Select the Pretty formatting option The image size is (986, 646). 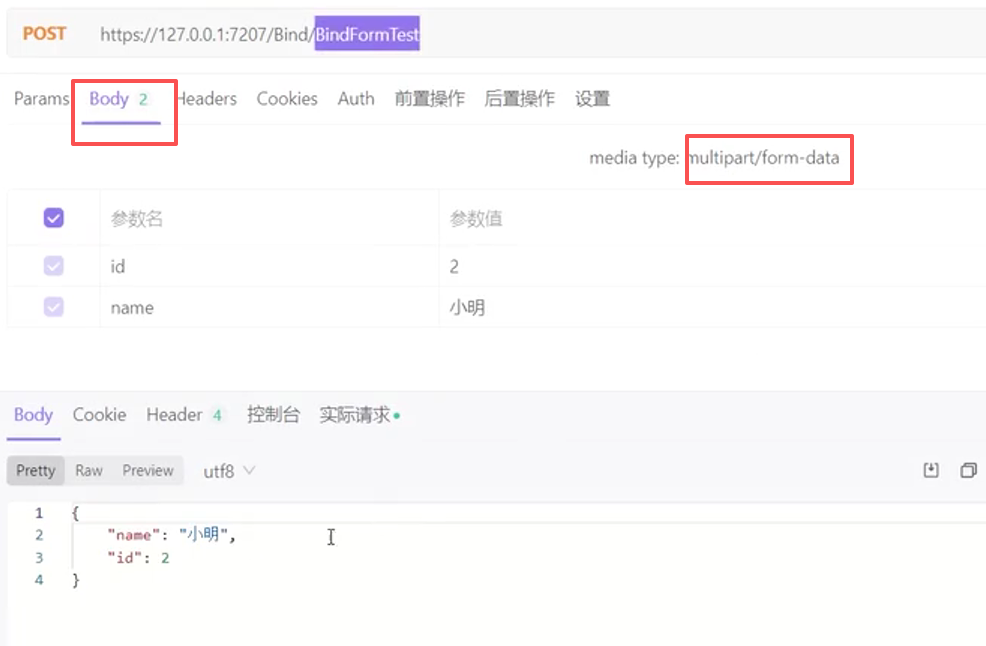point(35,470)
